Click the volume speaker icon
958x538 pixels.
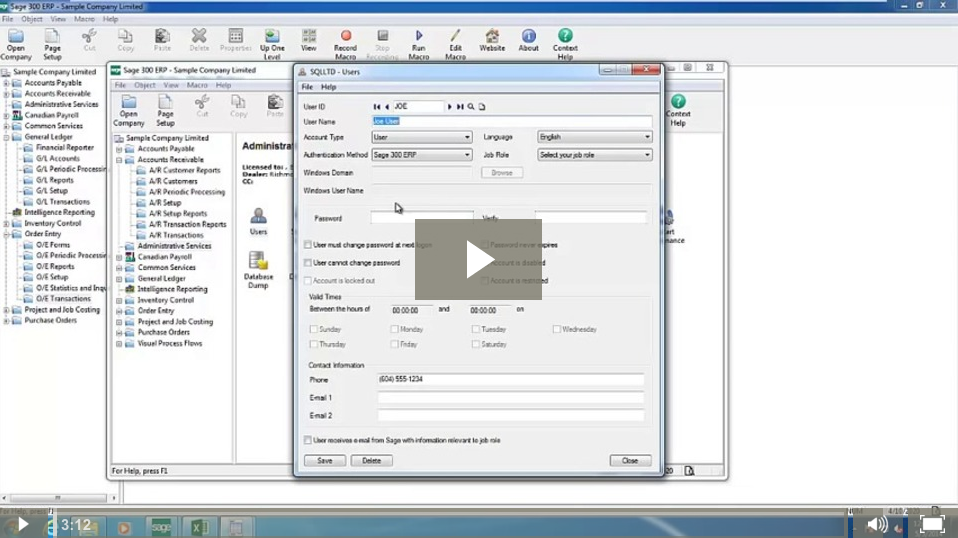[x=877, y=524]
